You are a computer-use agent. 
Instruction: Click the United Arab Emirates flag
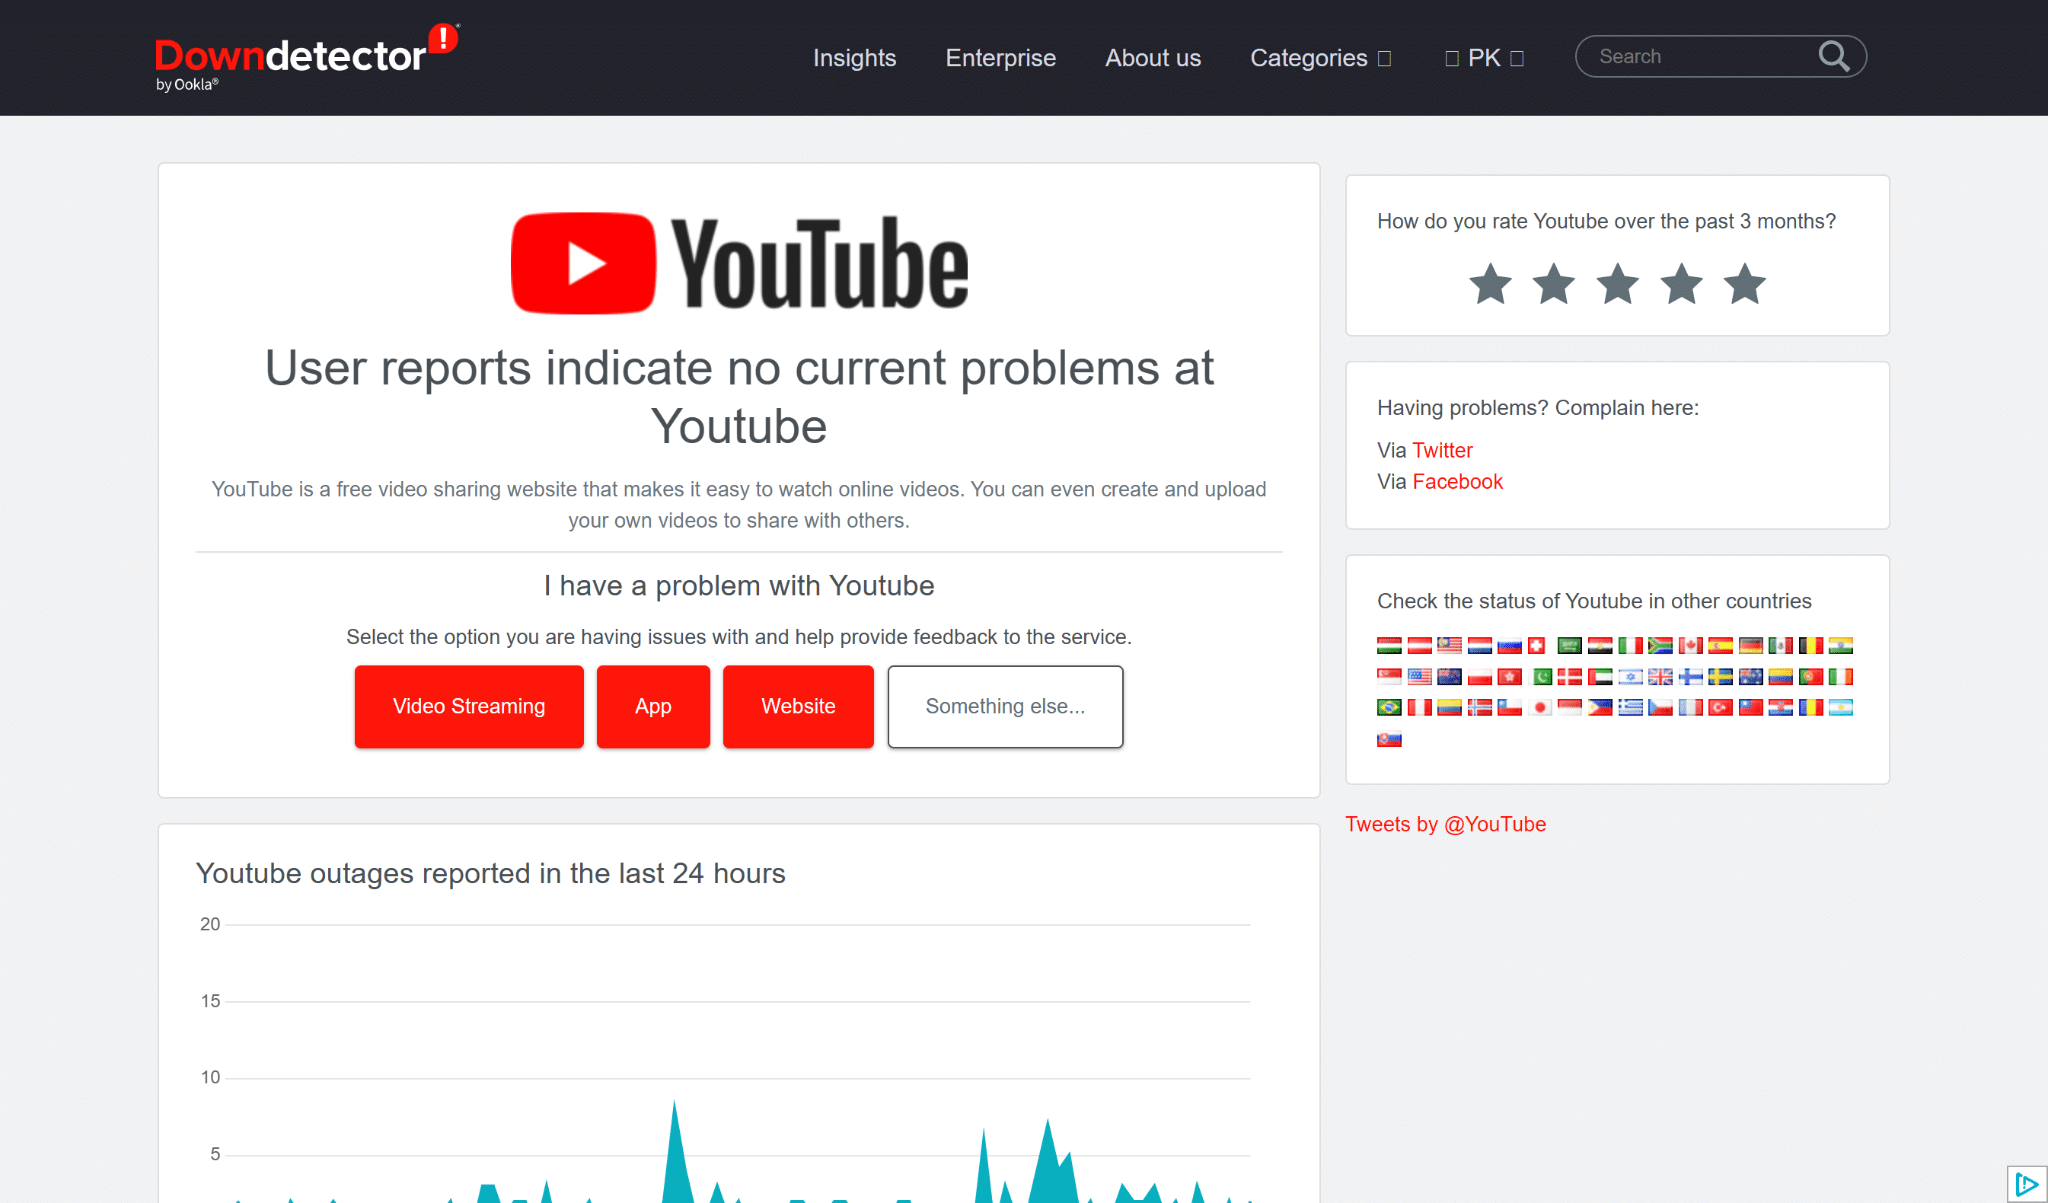1600,676
